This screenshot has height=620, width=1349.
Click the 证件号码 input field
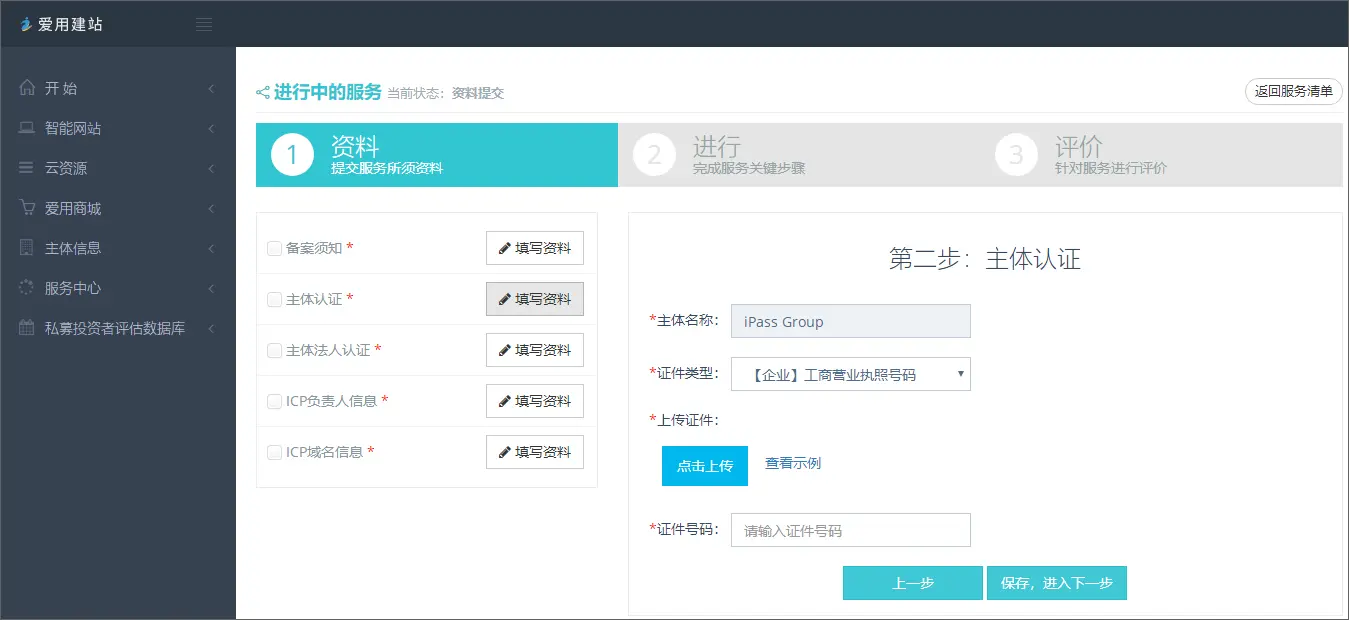[x=850, y=530]
